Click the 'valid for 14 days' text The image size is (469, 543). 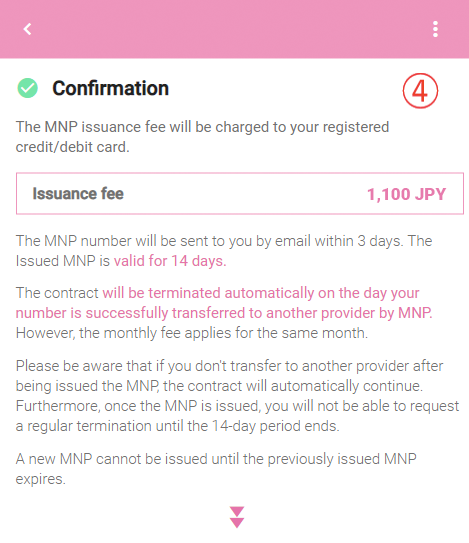click(170, 261)
